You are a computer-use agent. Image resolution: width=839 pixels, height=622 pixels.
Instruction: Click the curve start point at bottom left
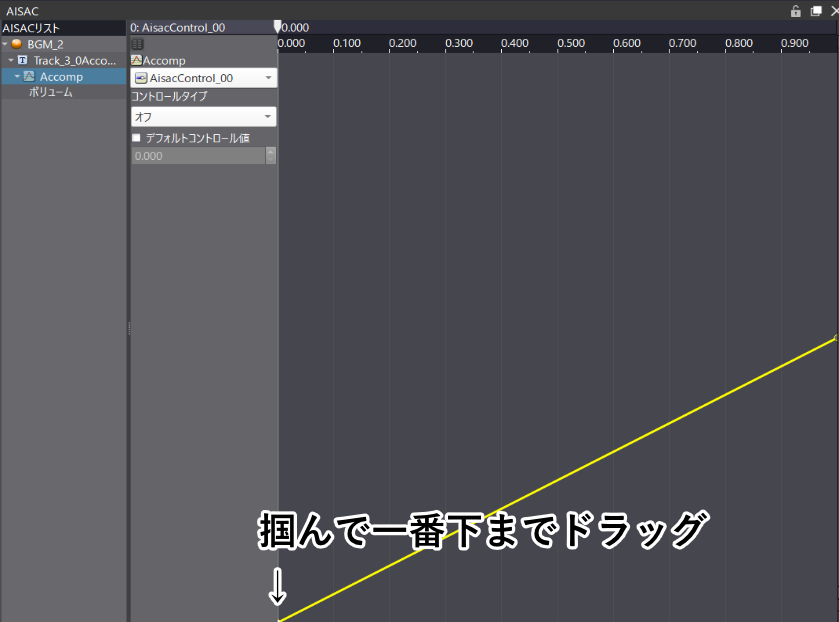tap(279, 620)
